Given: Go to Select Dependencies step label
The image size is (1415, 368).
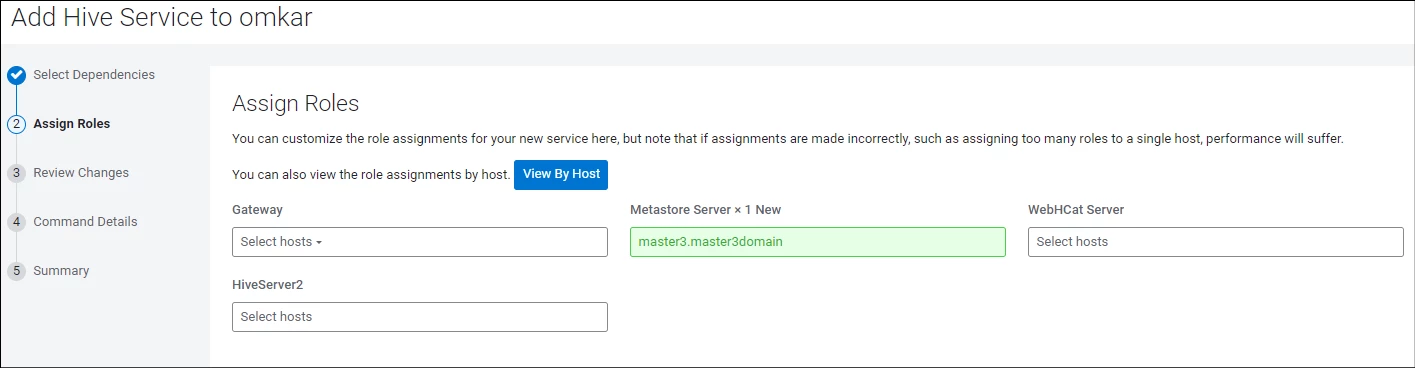Looking at the screenshot, I should 94,75.
